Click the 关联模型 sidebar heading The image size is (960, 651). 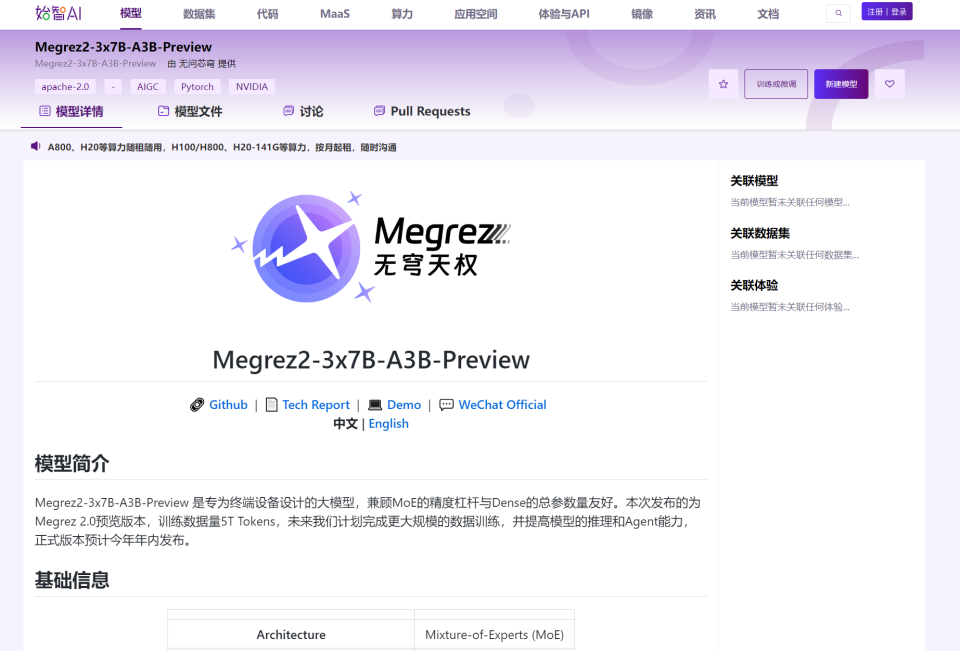point(754,181)
